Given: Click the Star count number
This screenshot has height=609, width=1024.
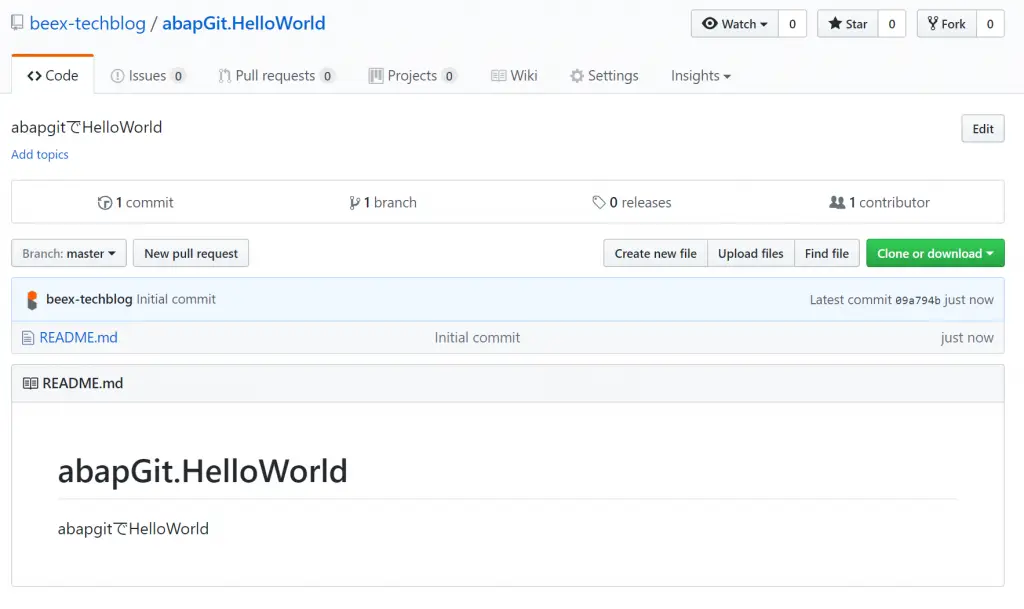Looking at the screenshot, I should 891,24.
